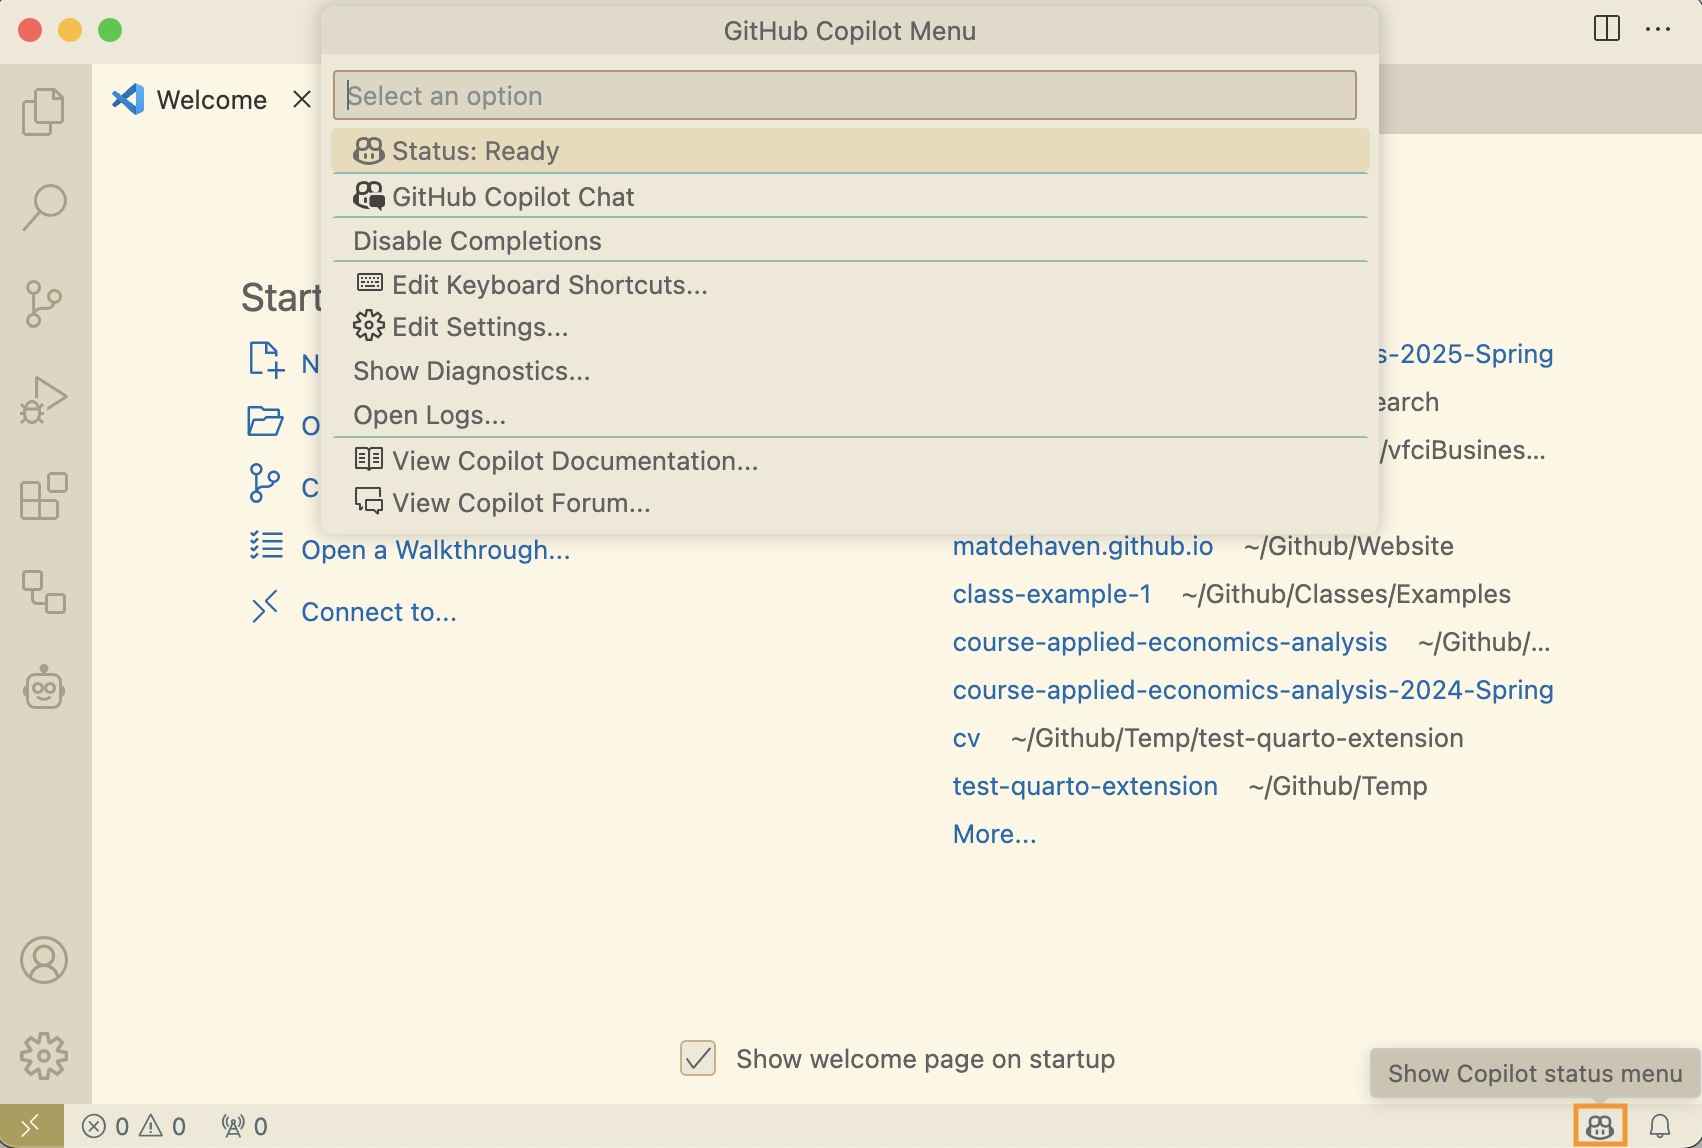Choose Edit Keyboard Shortcuts option
This screenshot has height=1148, width=1702.
549,285
